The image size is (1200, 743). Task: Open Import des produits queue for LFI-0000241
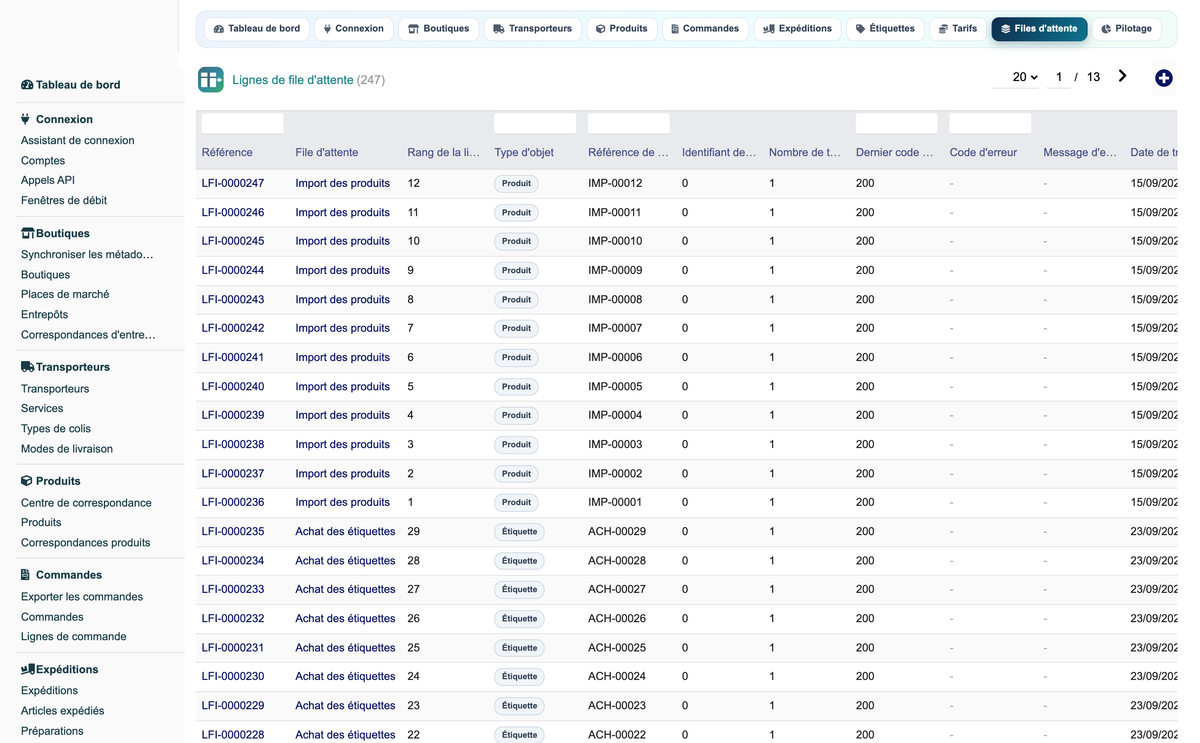[x=343, y=357]
